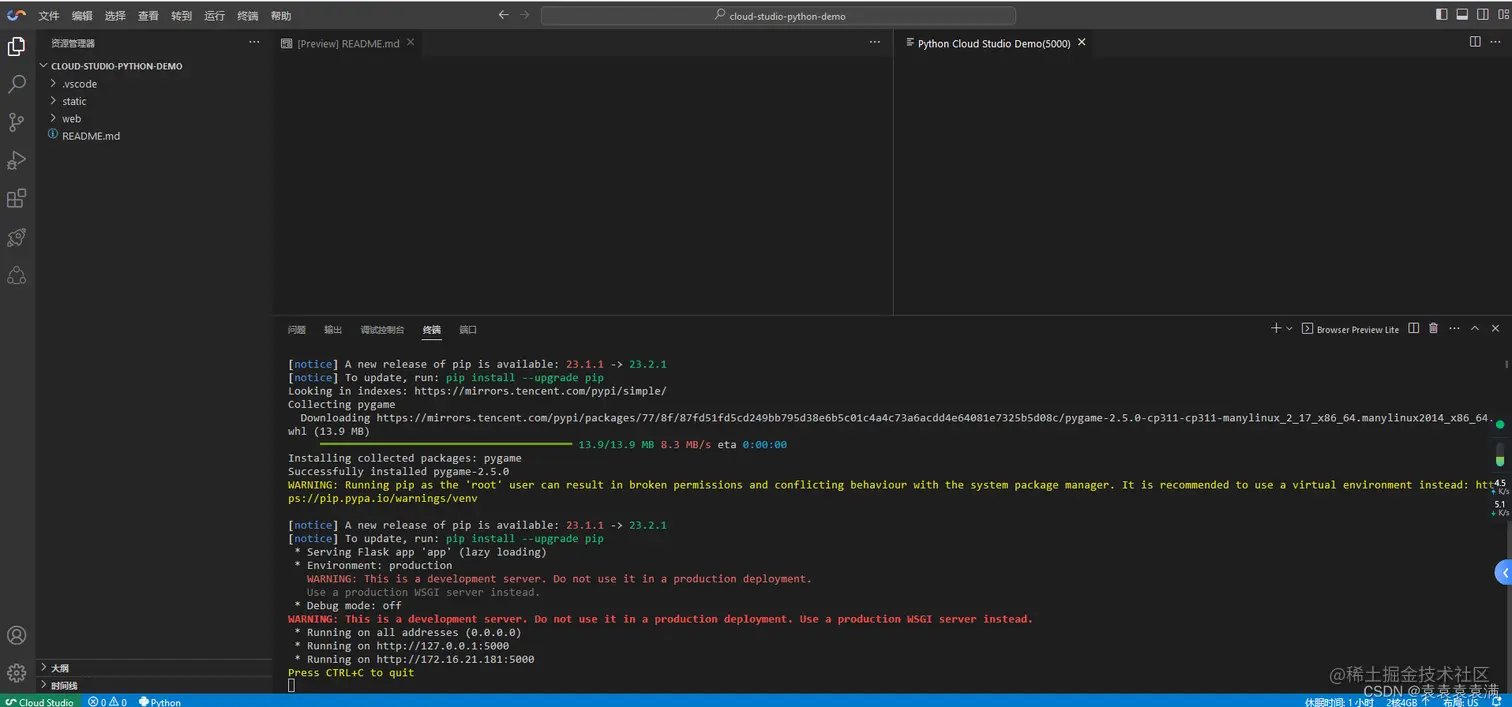Screen dimensions: 1512x707
Task: Collapse the CLOUD-STUDIO-PYTHON-DEMO root folder
Action: pos(154,66)
